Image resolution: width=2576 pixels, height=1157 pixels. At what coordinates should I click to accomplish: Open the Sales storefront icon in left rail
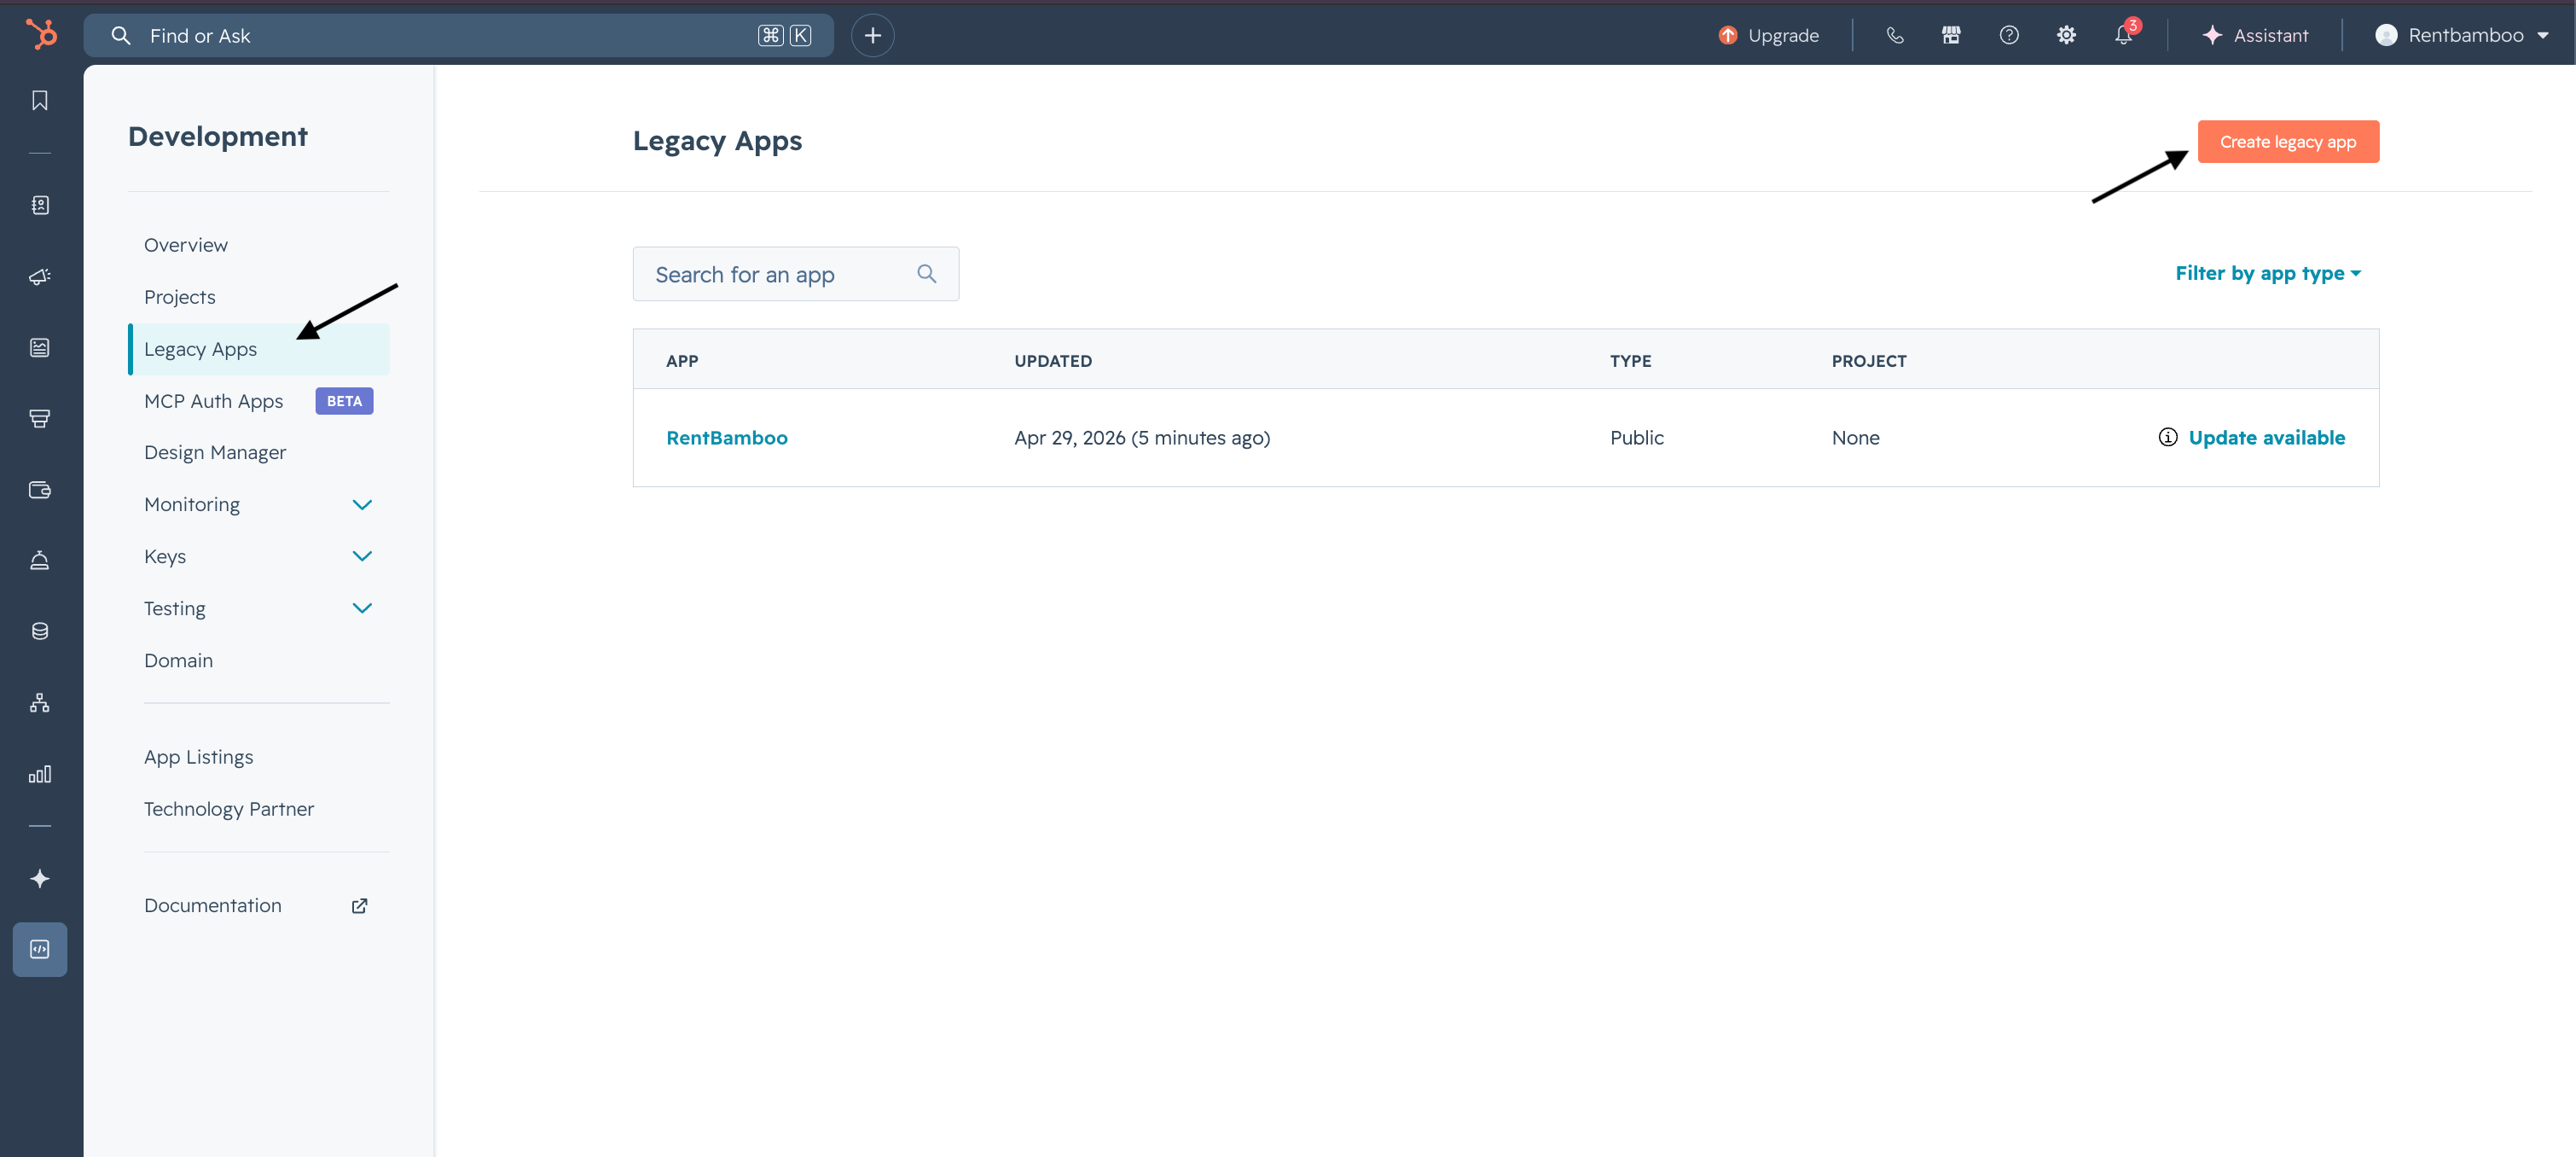click(x=40, y=419)
